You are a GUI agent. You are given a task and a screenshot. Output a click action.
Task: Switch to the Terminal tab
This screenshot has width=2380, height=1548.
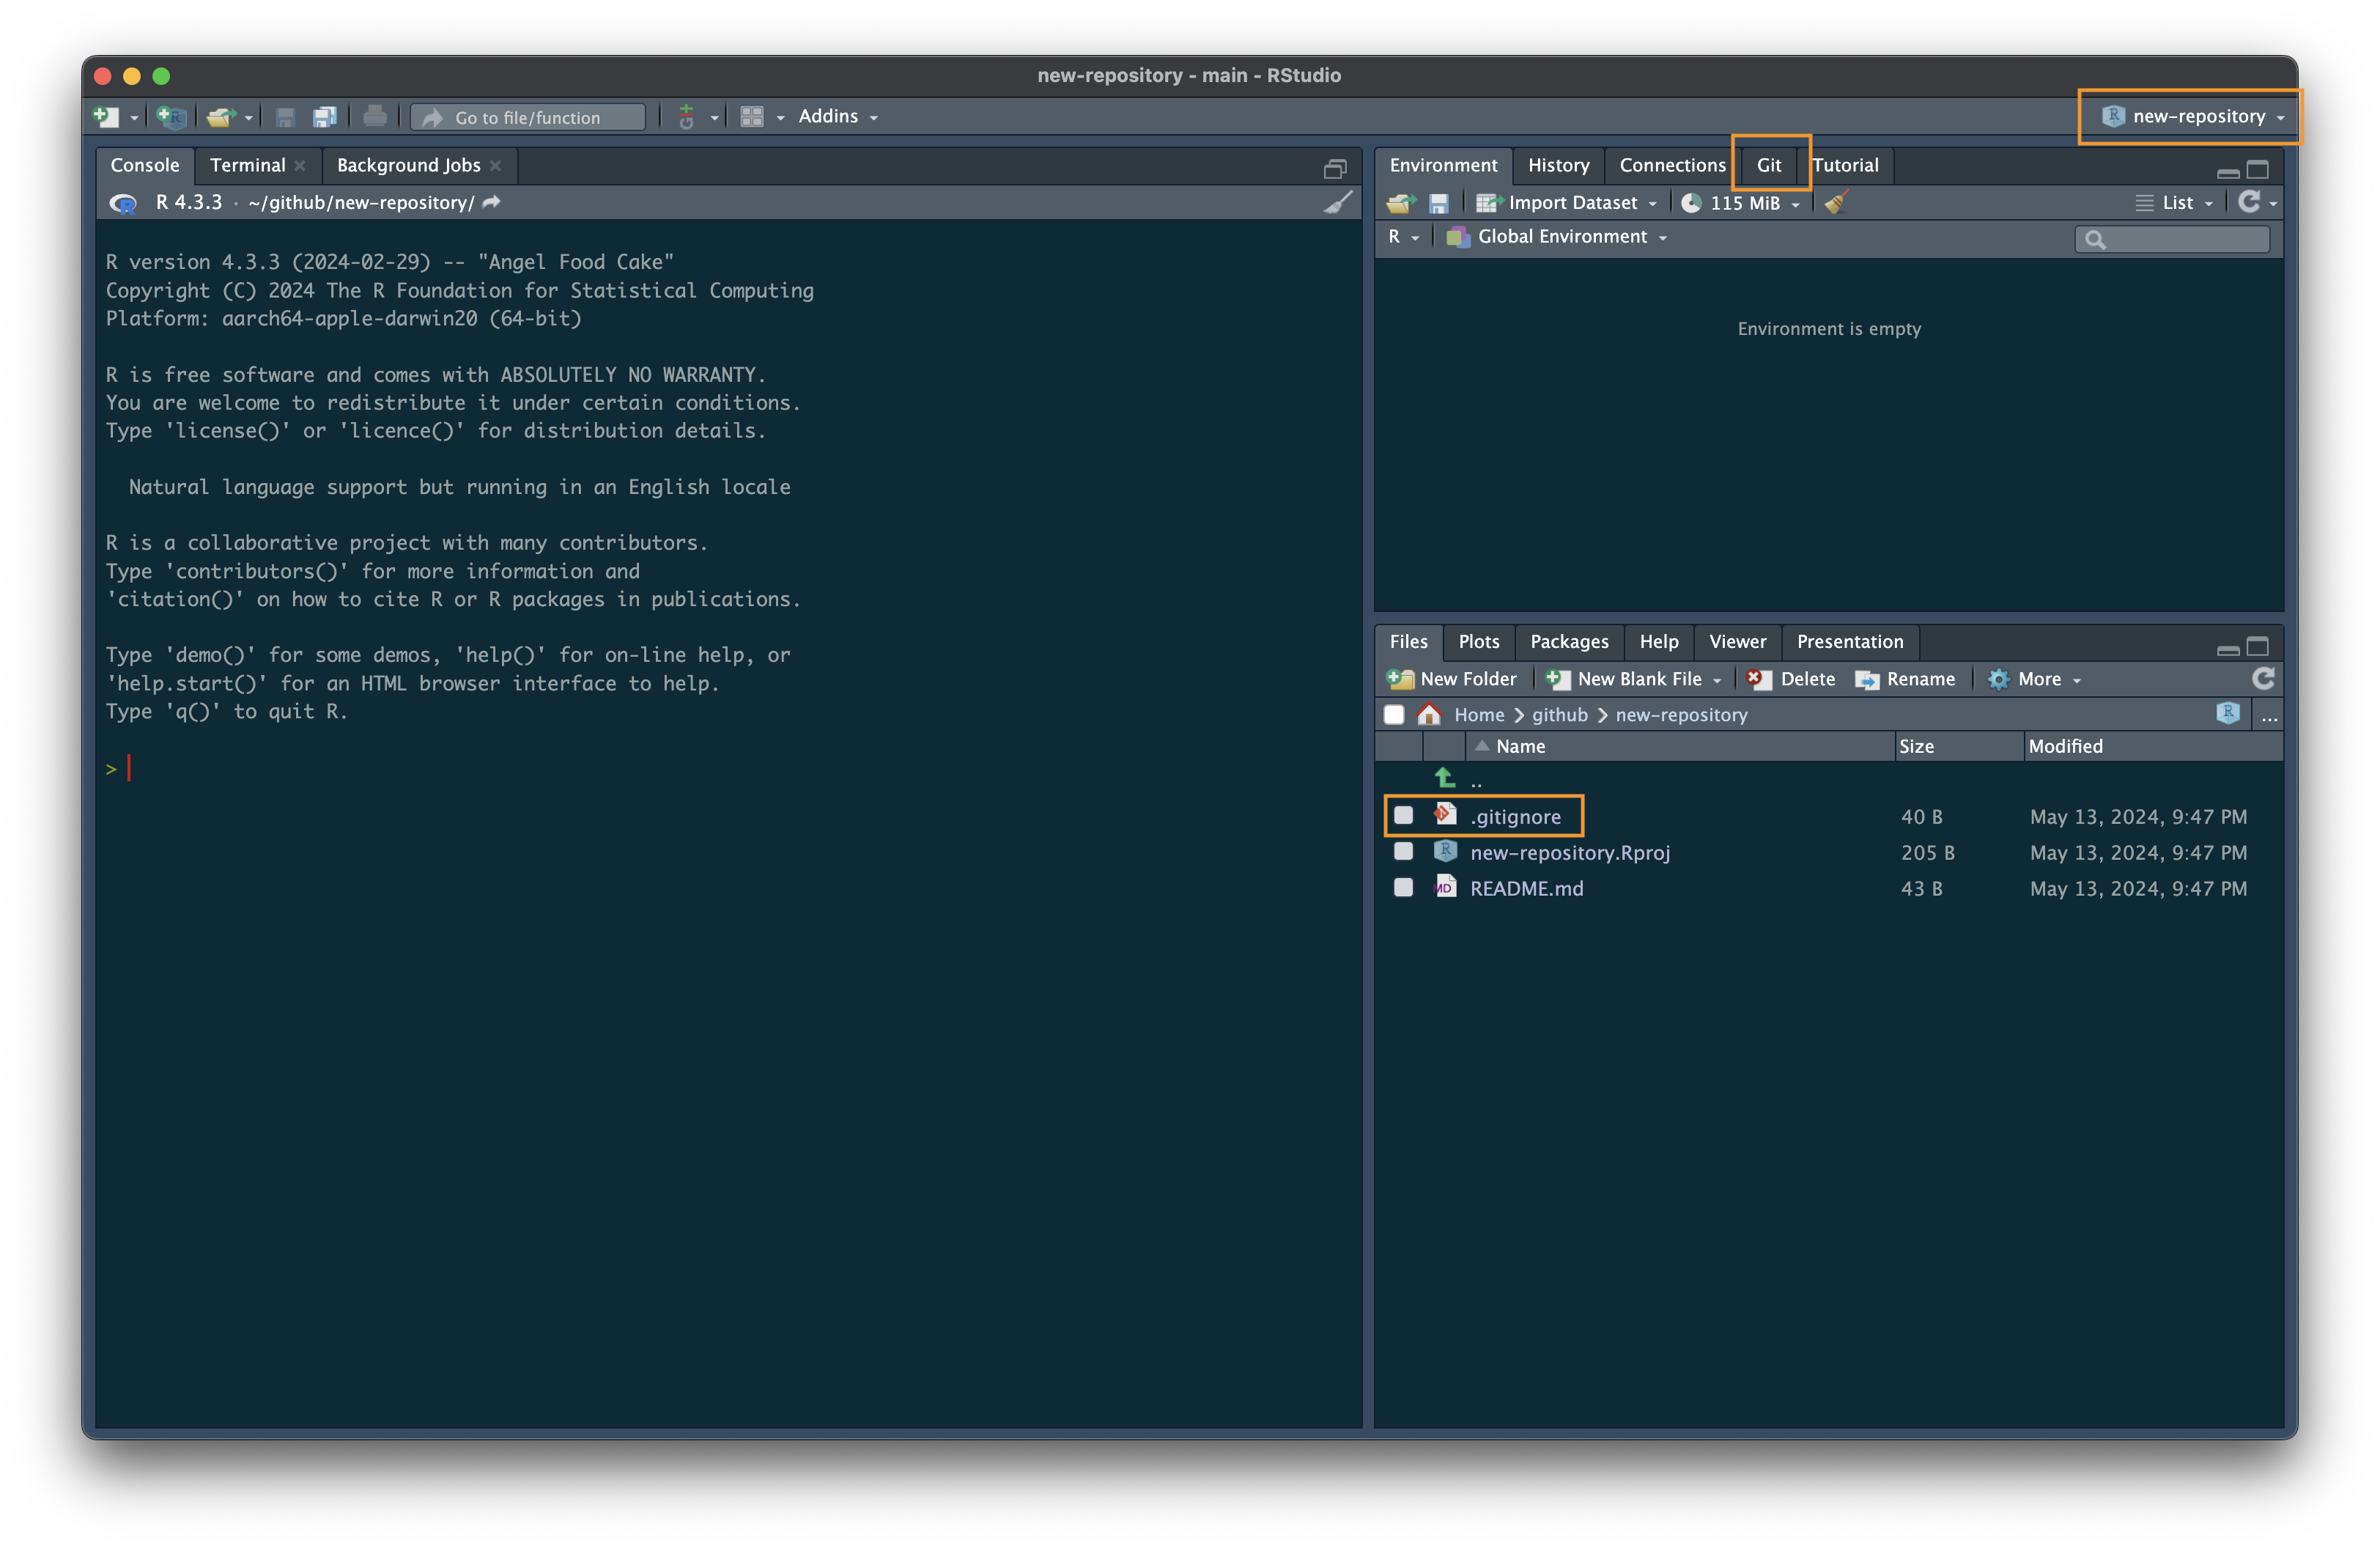pyautogui.click(x=247, y=165)
